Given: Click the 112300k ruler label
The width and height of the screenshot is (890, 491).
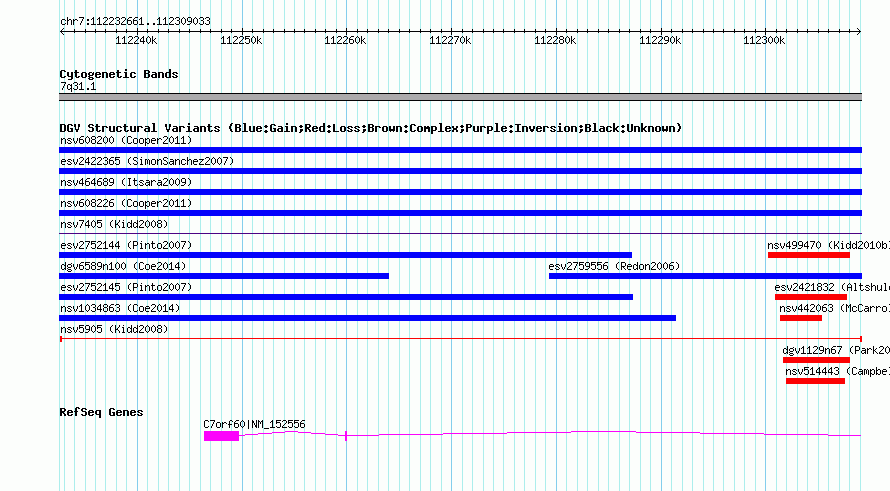Looking at the screenshot, I should 764,40.
